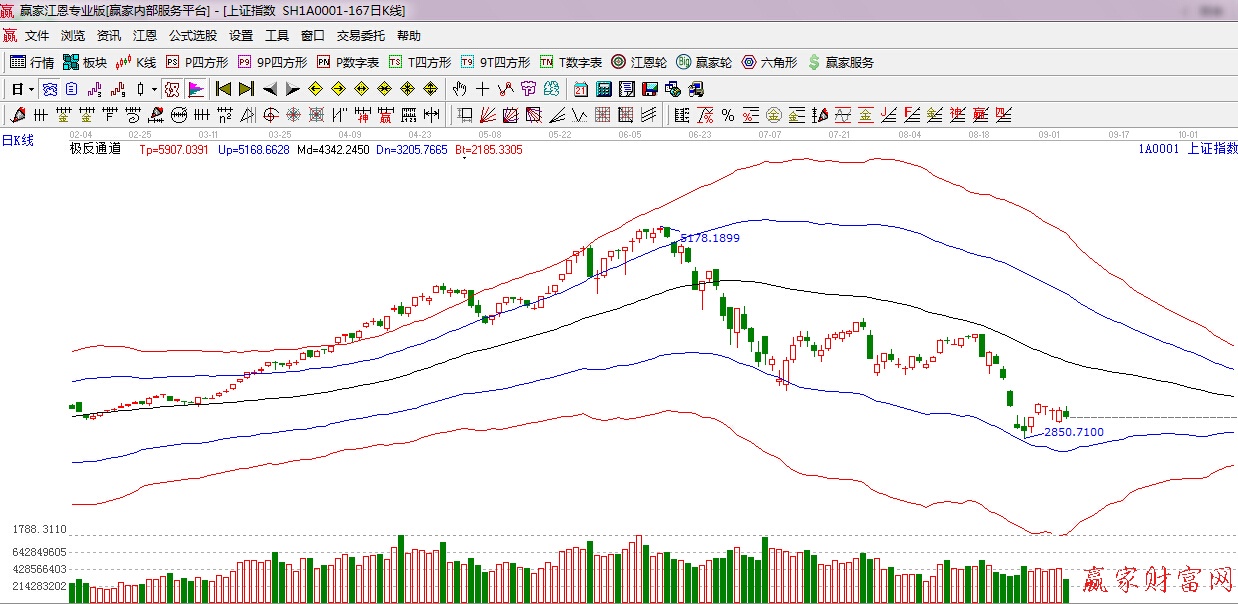
Task: Click the 赢家服务 button
Action: pyautogui.click(x=840, y=62)
